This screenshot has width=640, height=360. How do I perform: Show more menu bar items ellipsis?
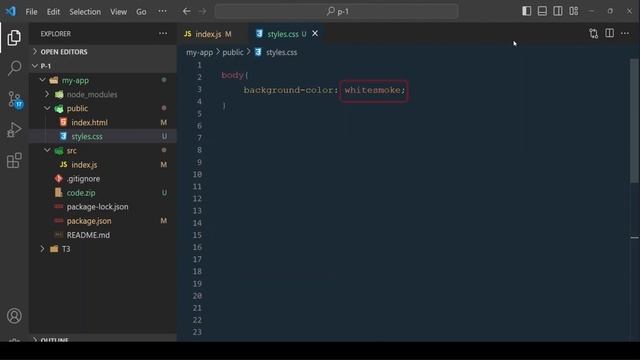(162, 11)
